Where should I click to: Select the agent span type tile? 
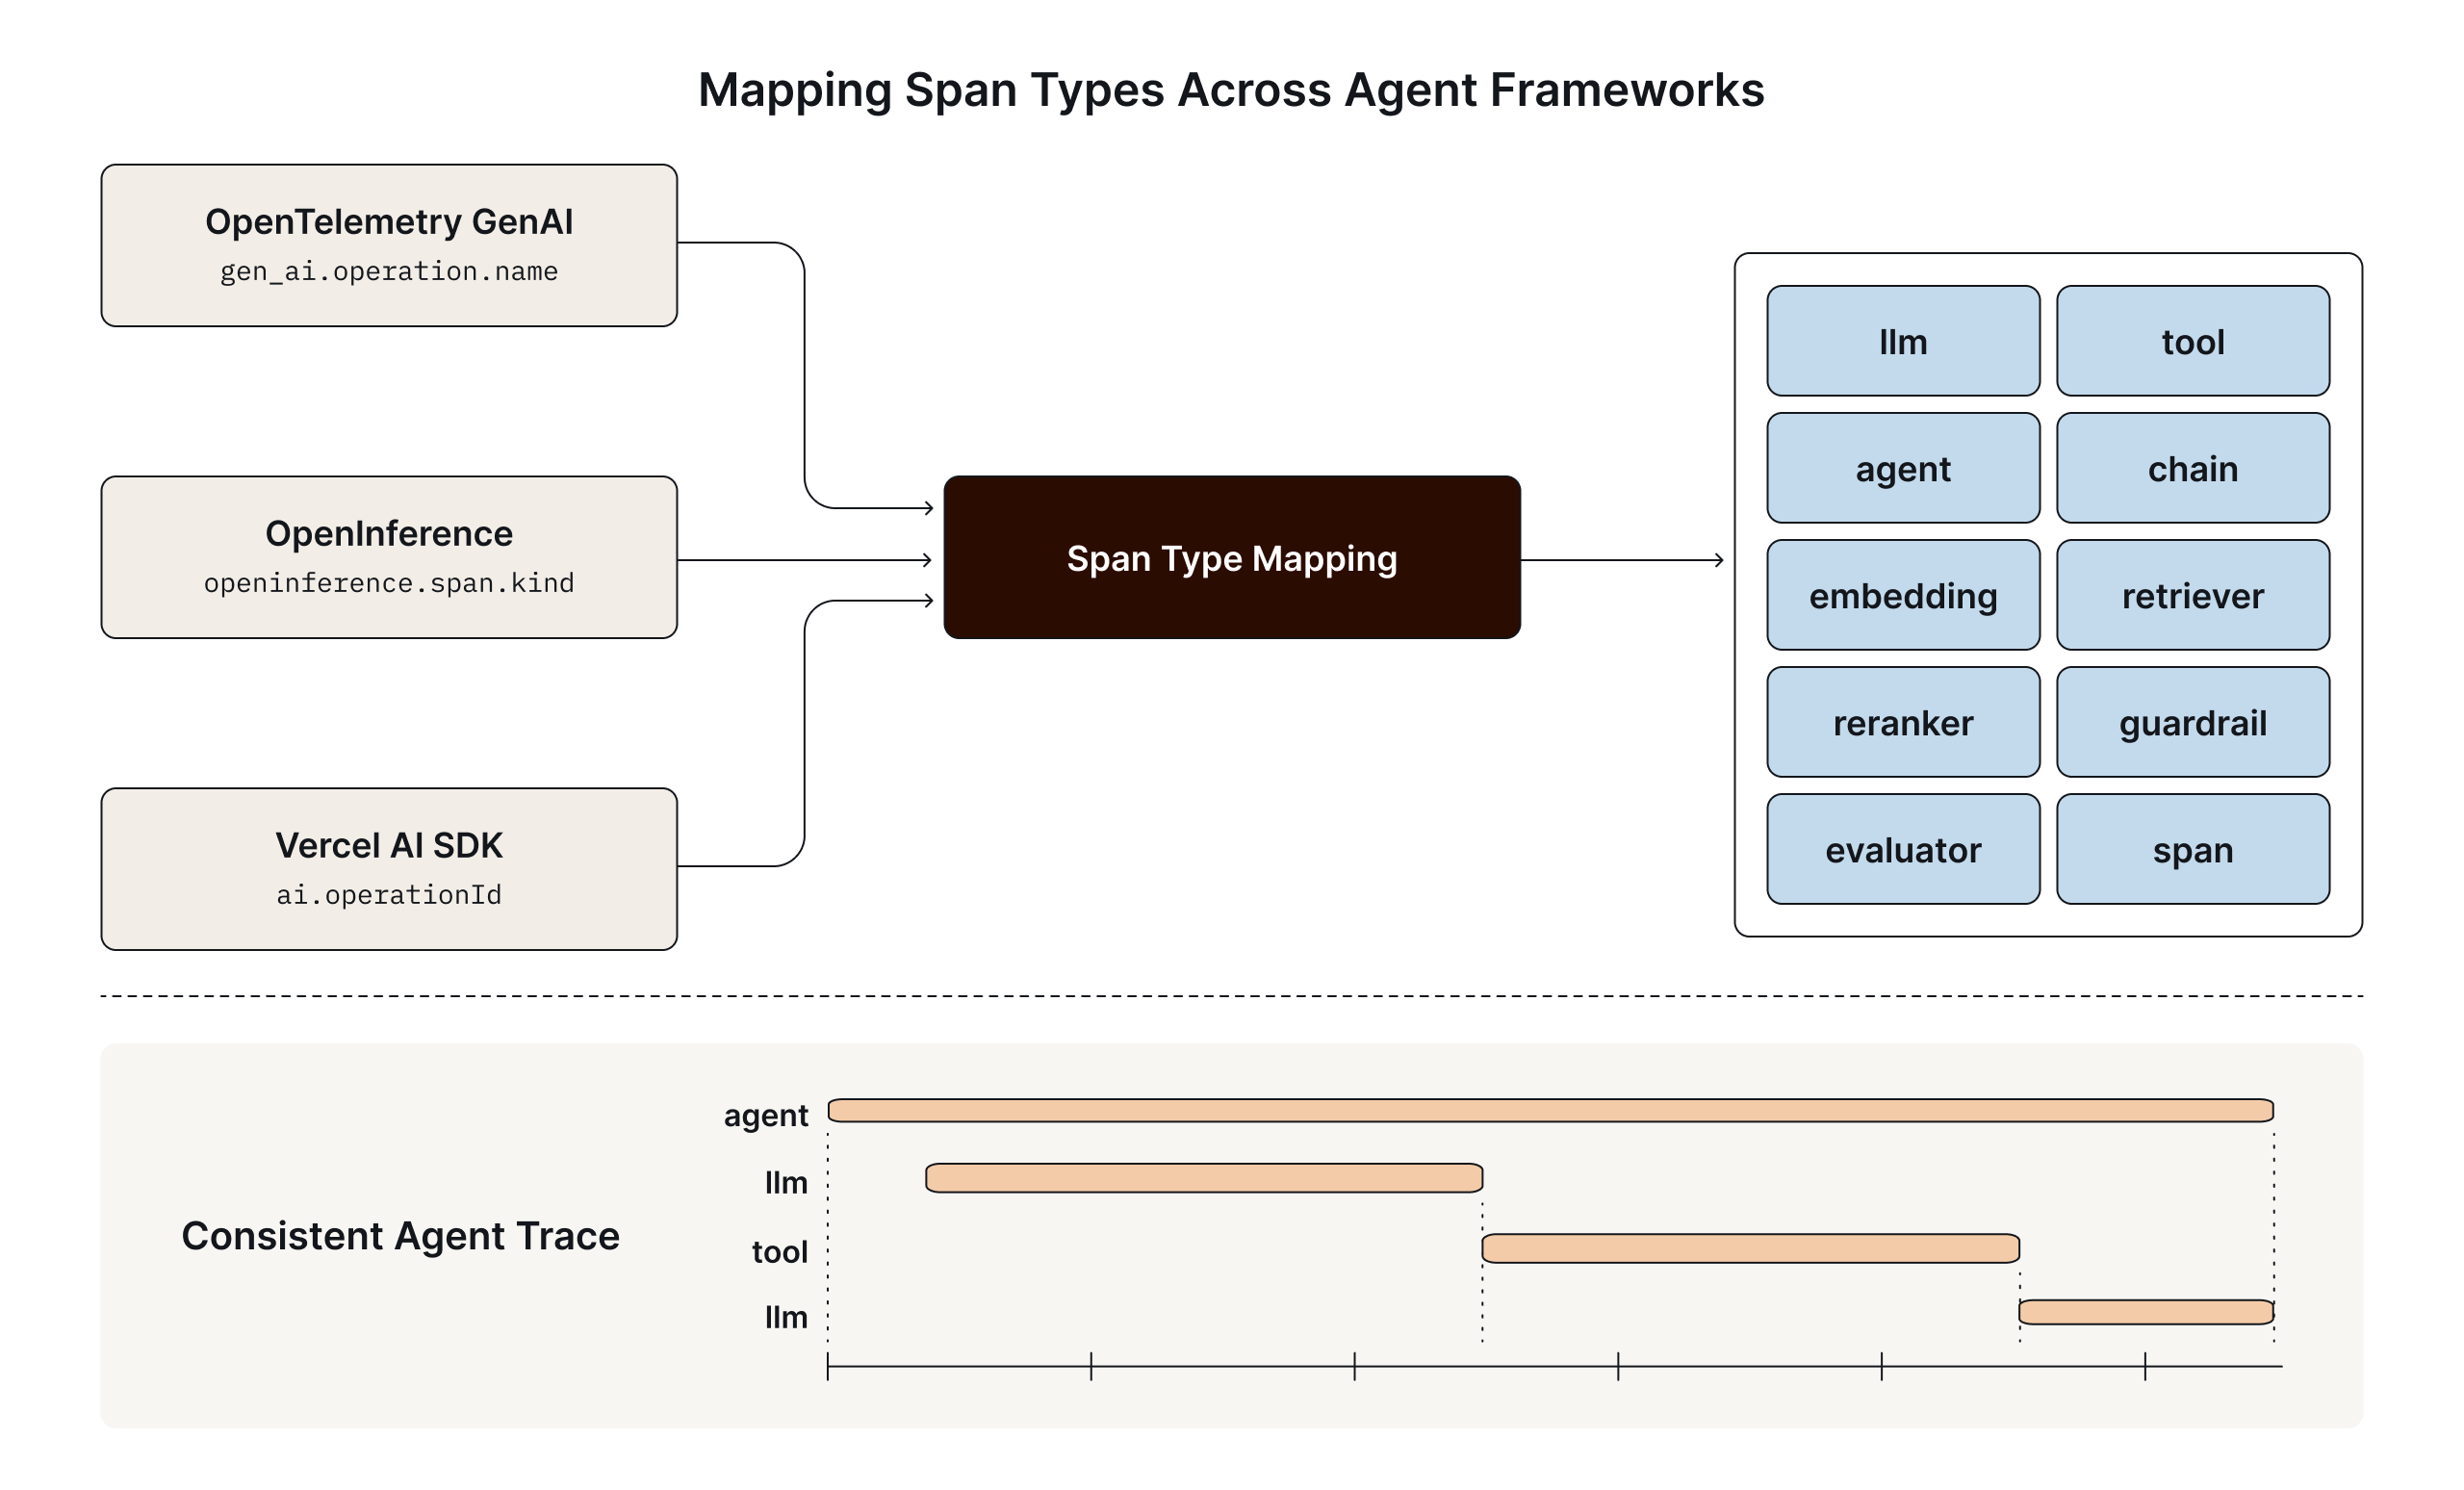click(x=1903, y=468)
